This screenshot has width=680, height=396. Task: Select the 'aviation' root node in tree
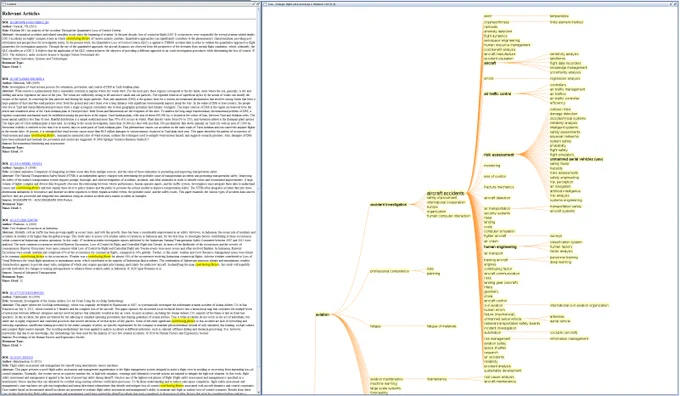322,314
